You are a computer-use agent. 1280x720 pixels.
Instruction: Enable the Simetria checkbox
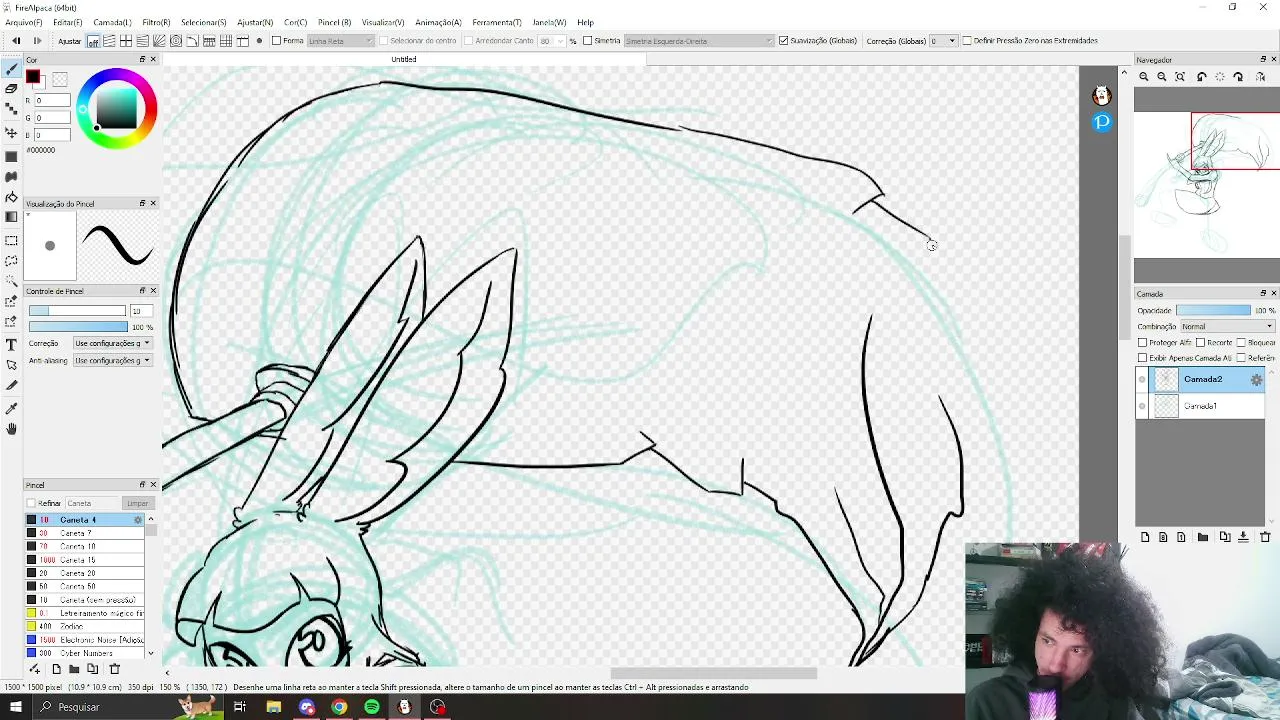coord(587,41)
